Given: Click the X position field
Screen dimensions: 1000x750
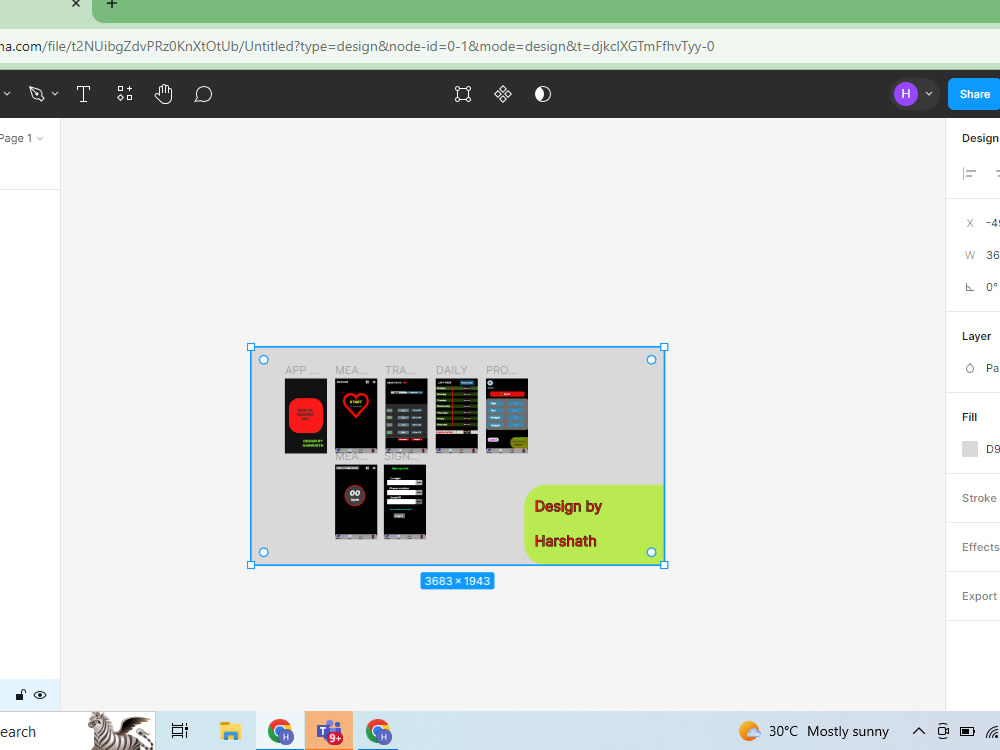Looking at the screenshot, I should click(x=982, y=223).
